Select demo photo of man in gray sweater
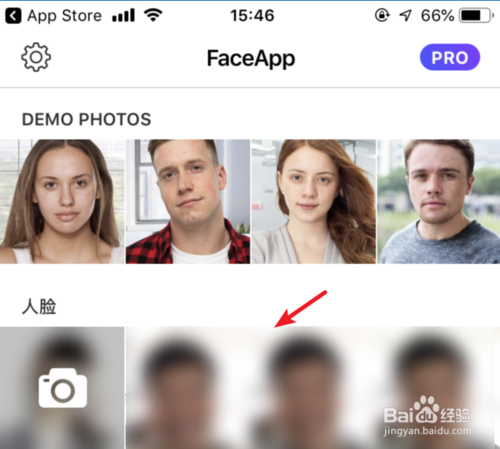Image resolution: width=500 pixels, height=449 pixels. coord(439,201)
